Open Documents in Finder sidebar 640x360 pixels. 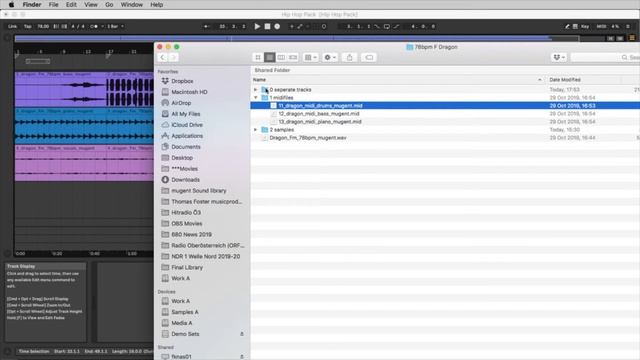pos(186,147)
